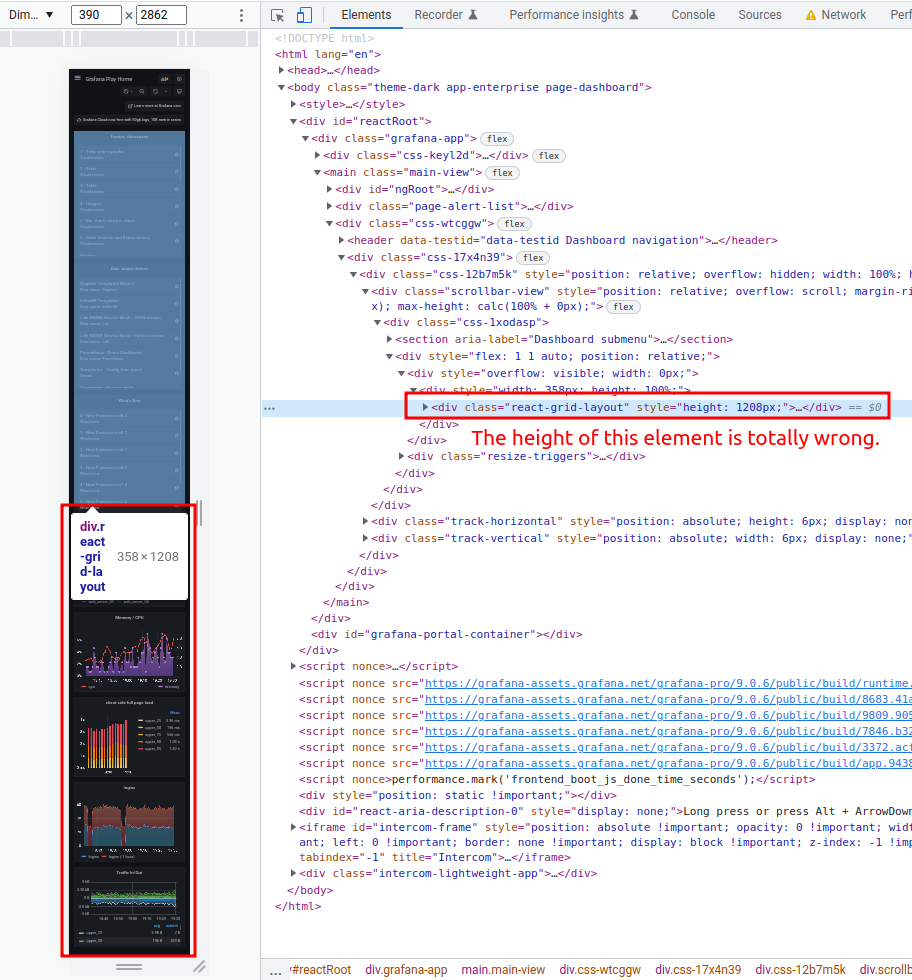Expand the section labeled Dashboard submenu

(389, 338)
